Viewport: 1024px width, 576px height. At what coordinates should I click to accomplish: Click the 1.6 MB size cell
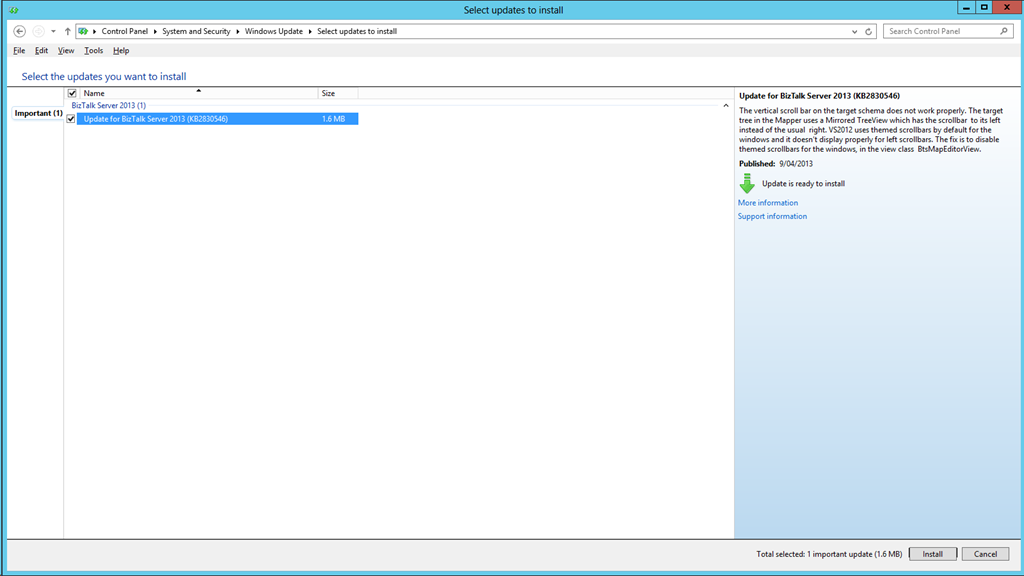(x=333, y=119)
